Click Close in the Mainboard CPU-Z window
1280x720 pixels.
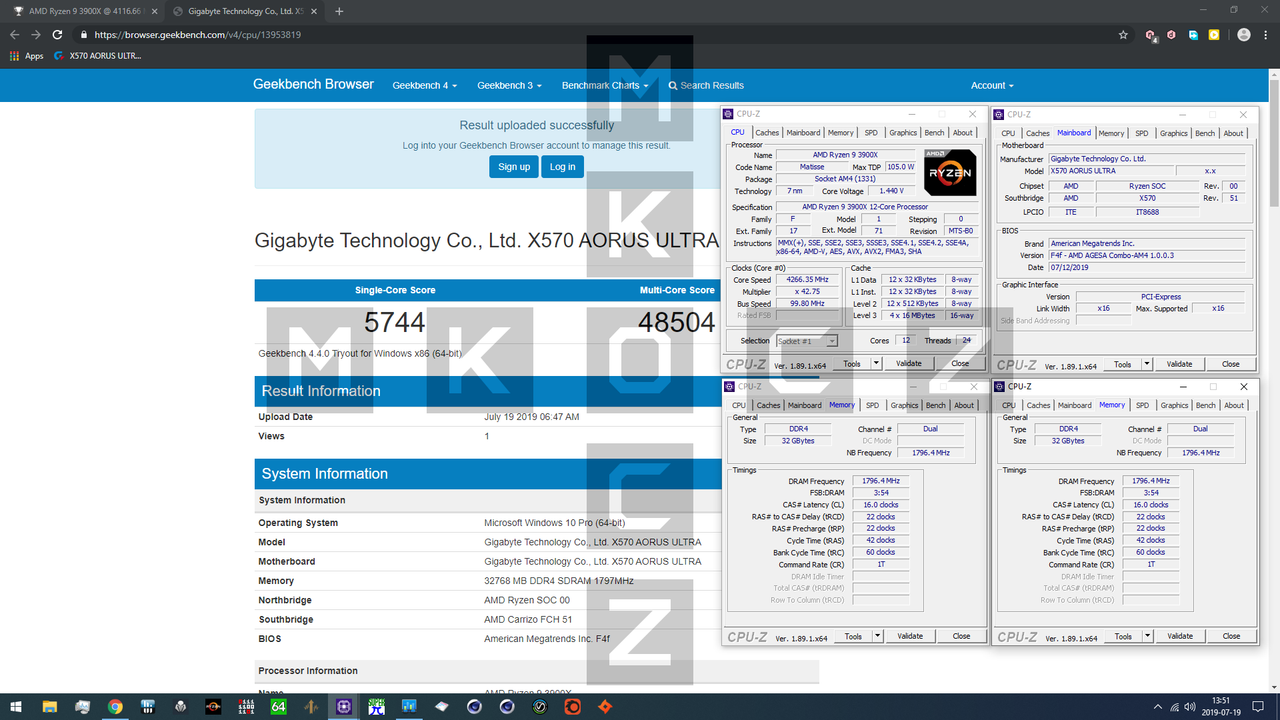point(1231,364)
